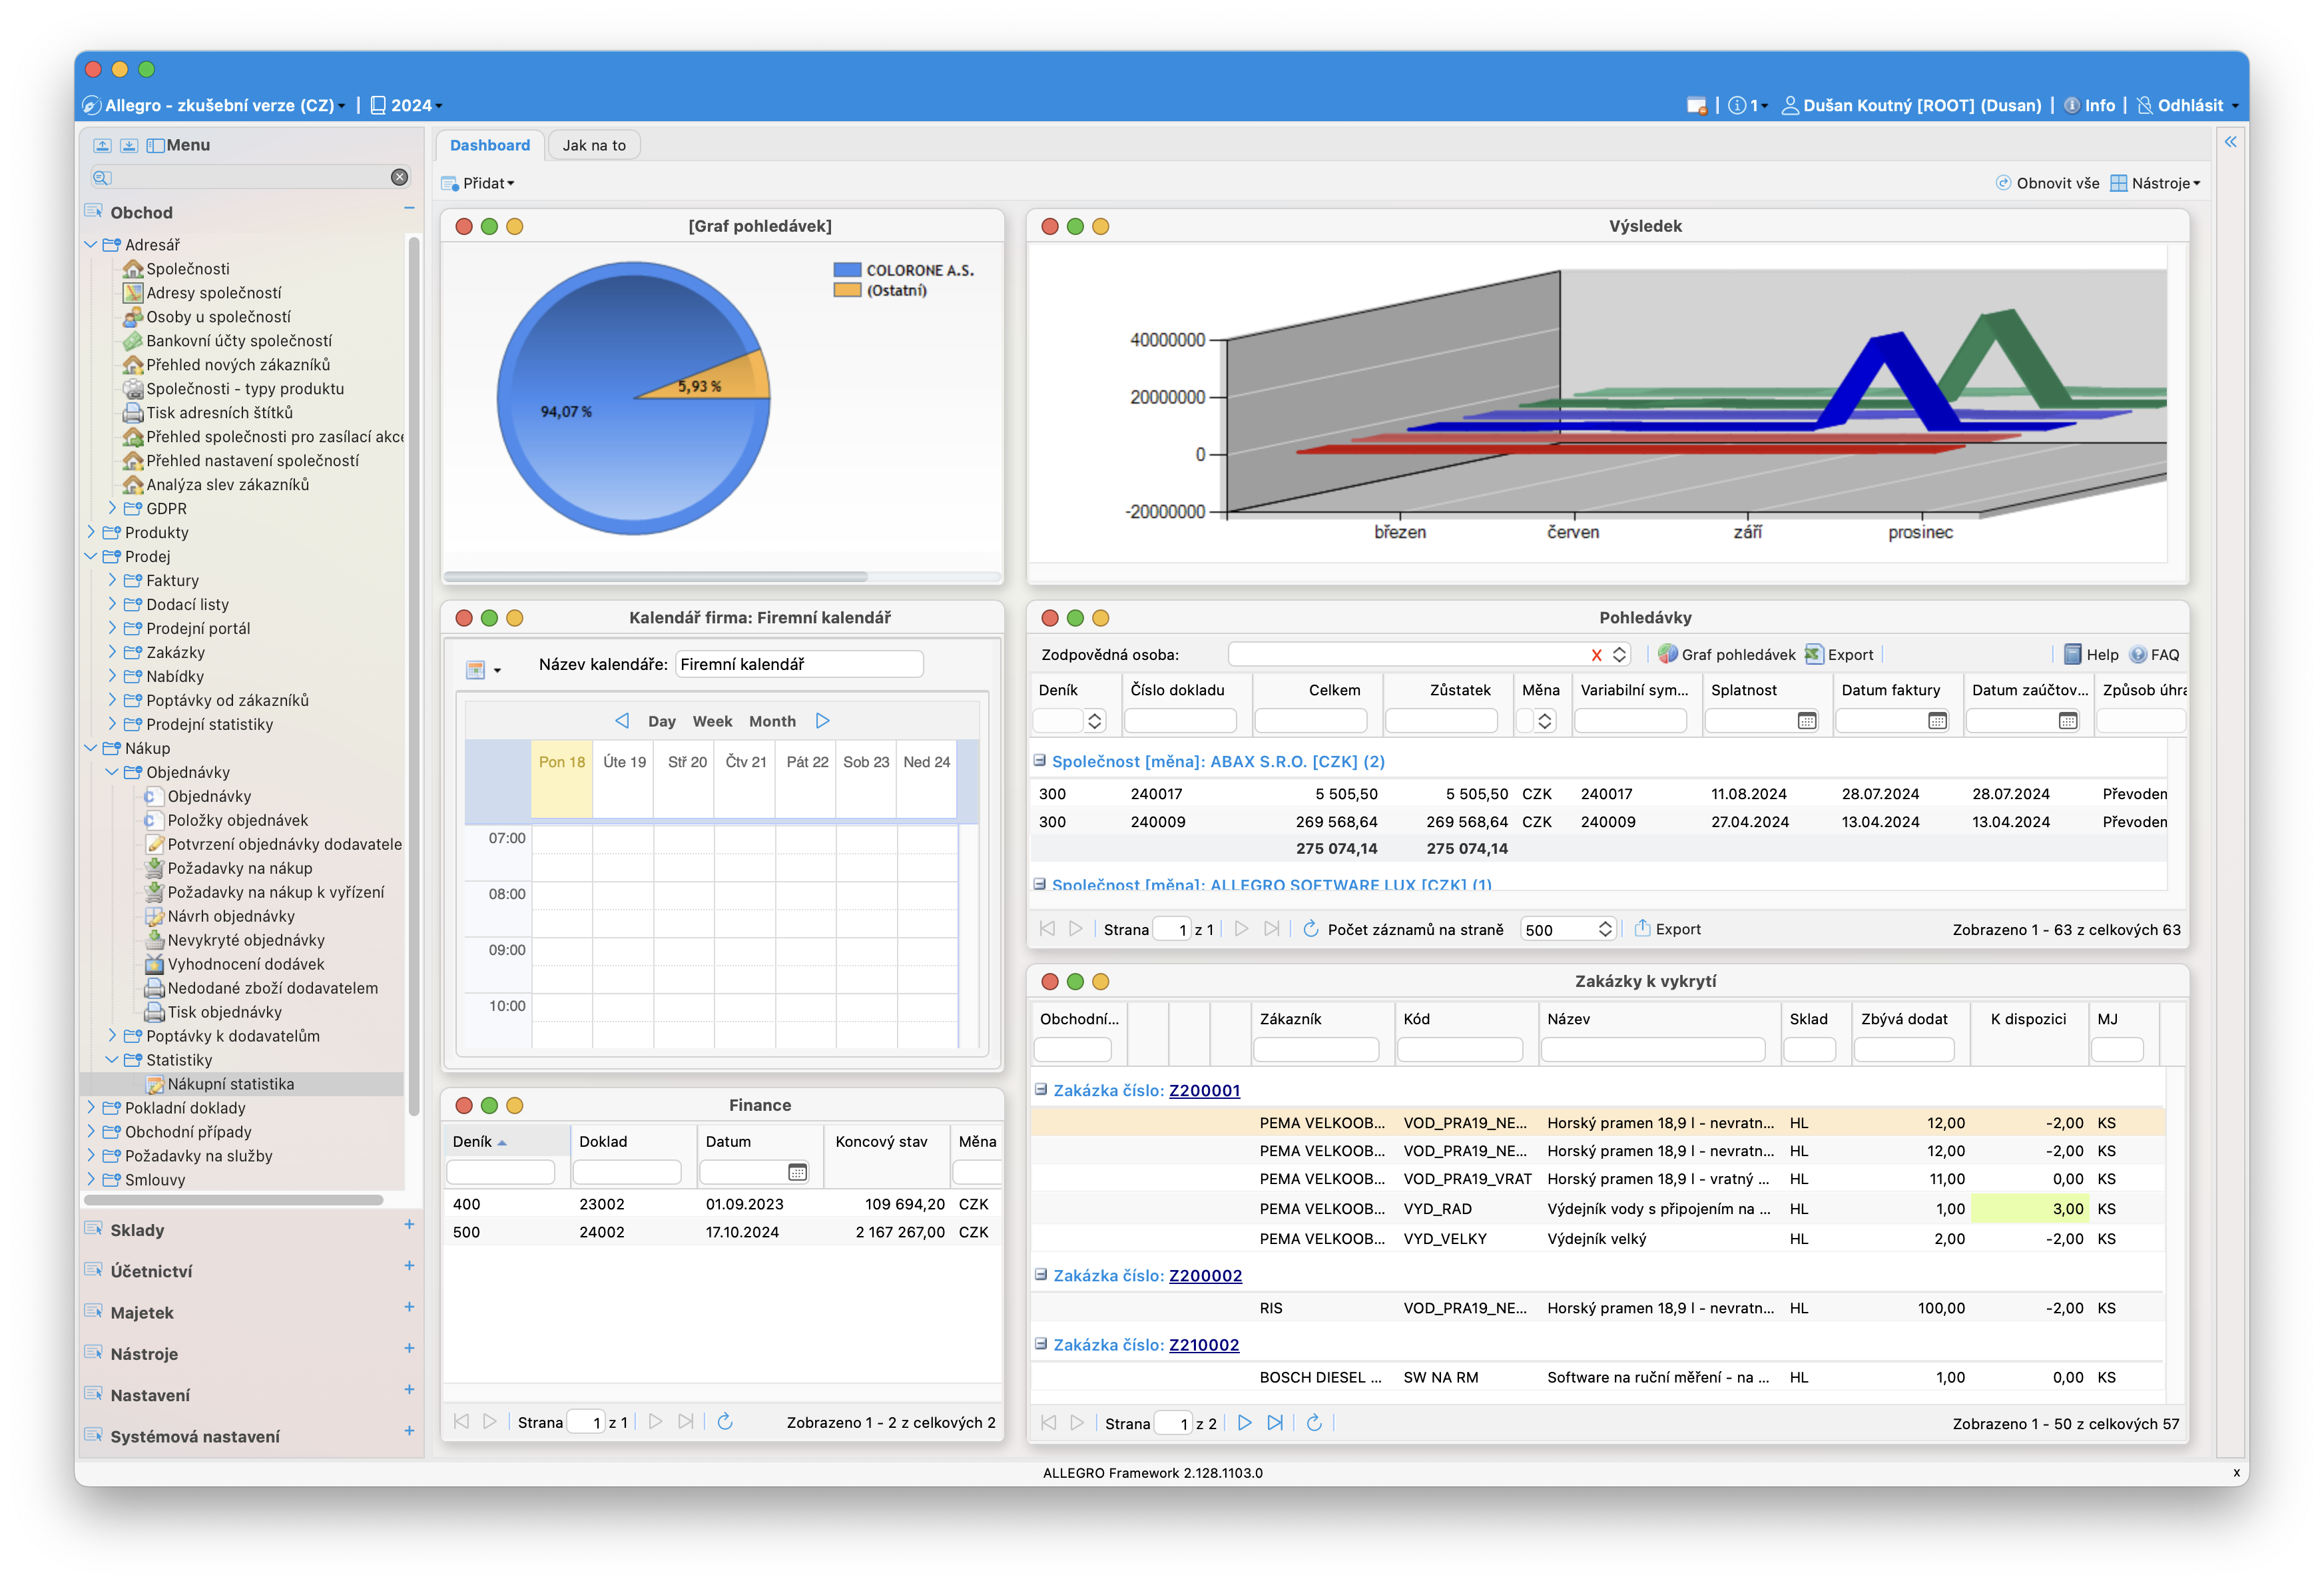Open the FAQ icon in Pohledávky
Screen dimensions: 2324x1585
(x=2138, y=654)
